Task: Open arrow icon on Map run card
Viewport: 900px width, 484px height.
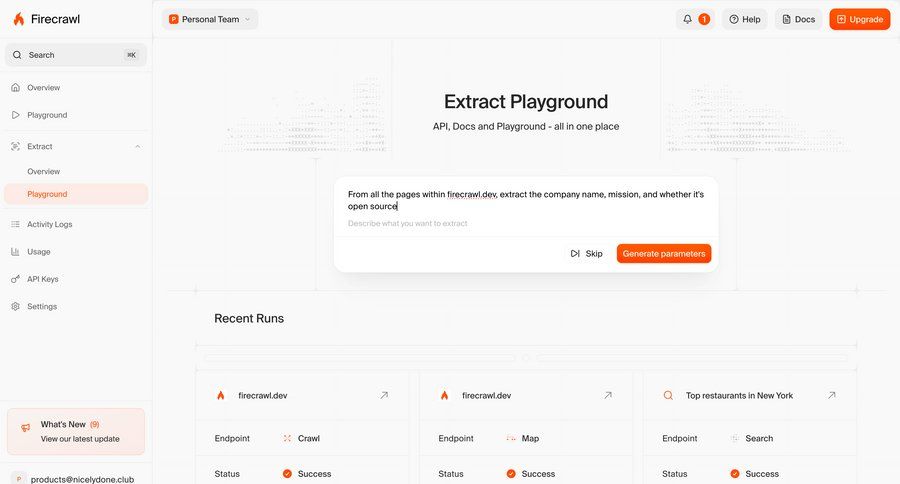Action: coord(608,395)
